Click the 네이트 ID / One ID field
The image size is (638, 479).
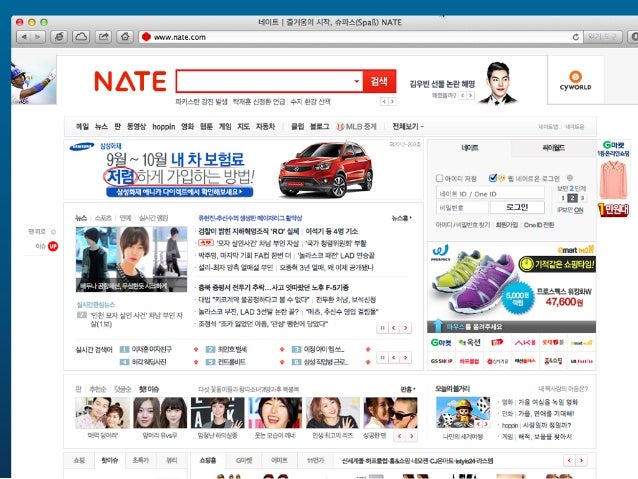click(x=490, y=194)
